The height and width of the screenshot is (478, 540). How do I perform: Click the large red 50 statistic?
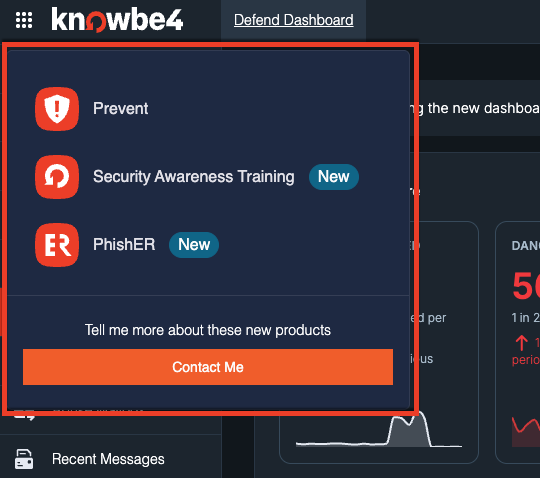point(526,285)
